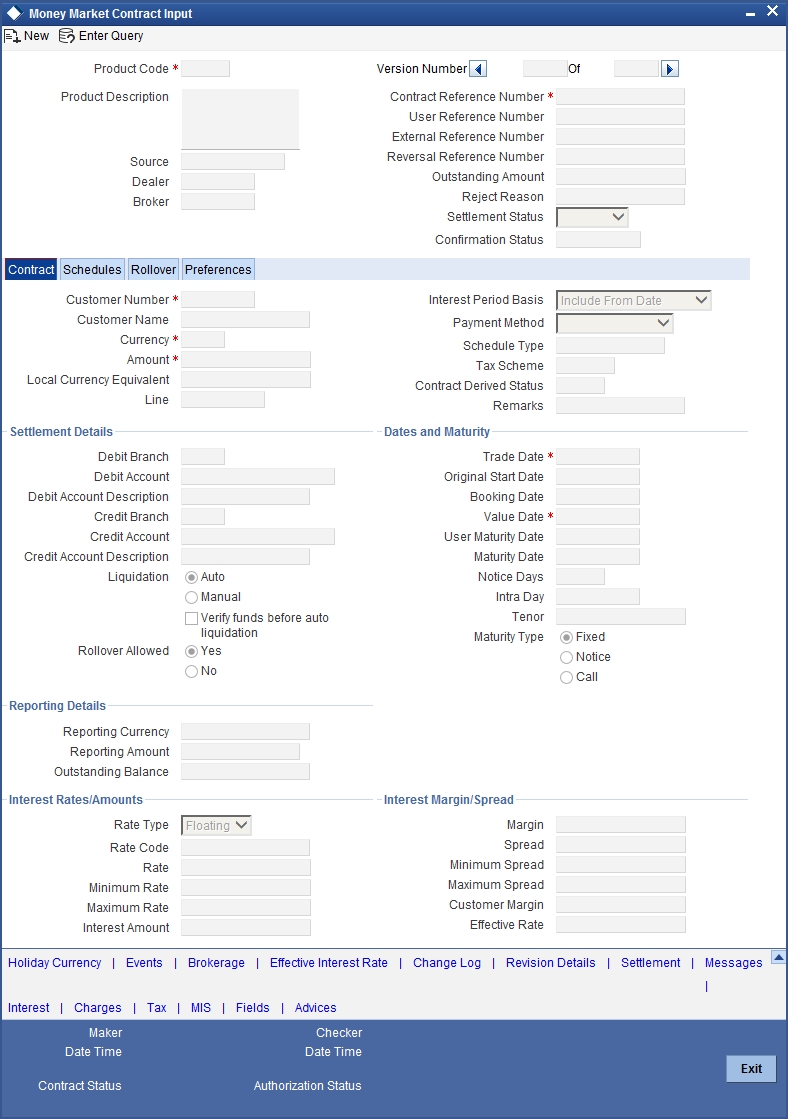Open the Fields link
Viewport: 788px width, 1119px height.
click(x=253, y=1008)
